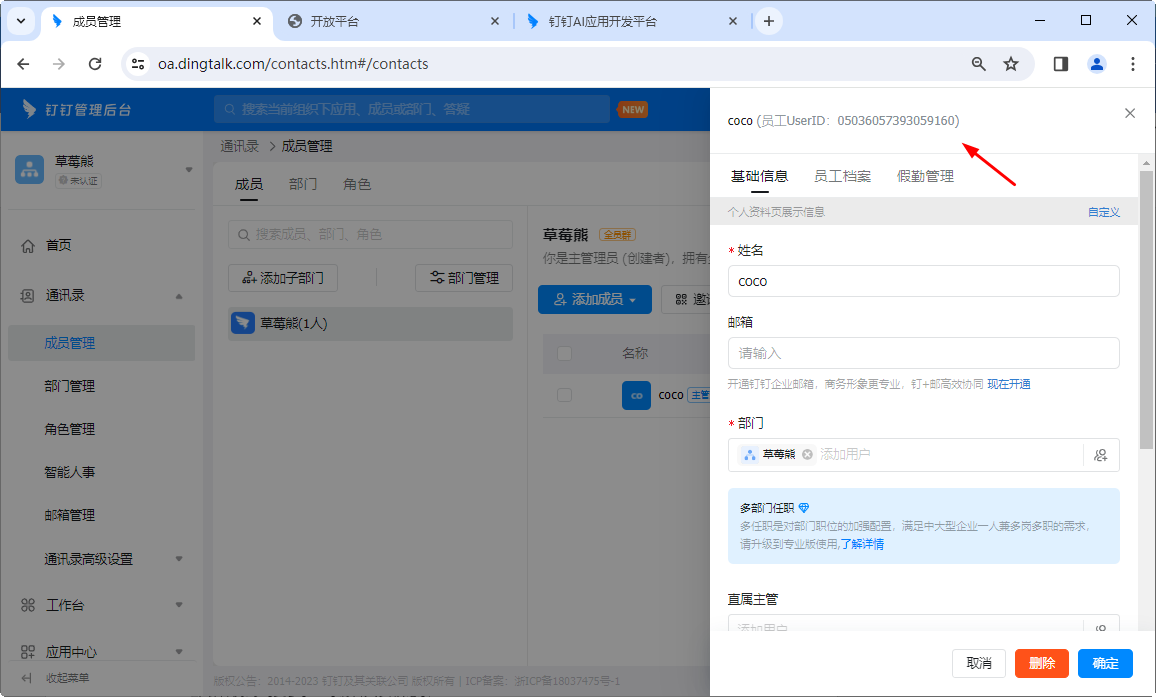The width and height of the screenshot is (1156, 697).
Task: Tick the select-all checkbox in table header
Action: [x=564, y=353]
